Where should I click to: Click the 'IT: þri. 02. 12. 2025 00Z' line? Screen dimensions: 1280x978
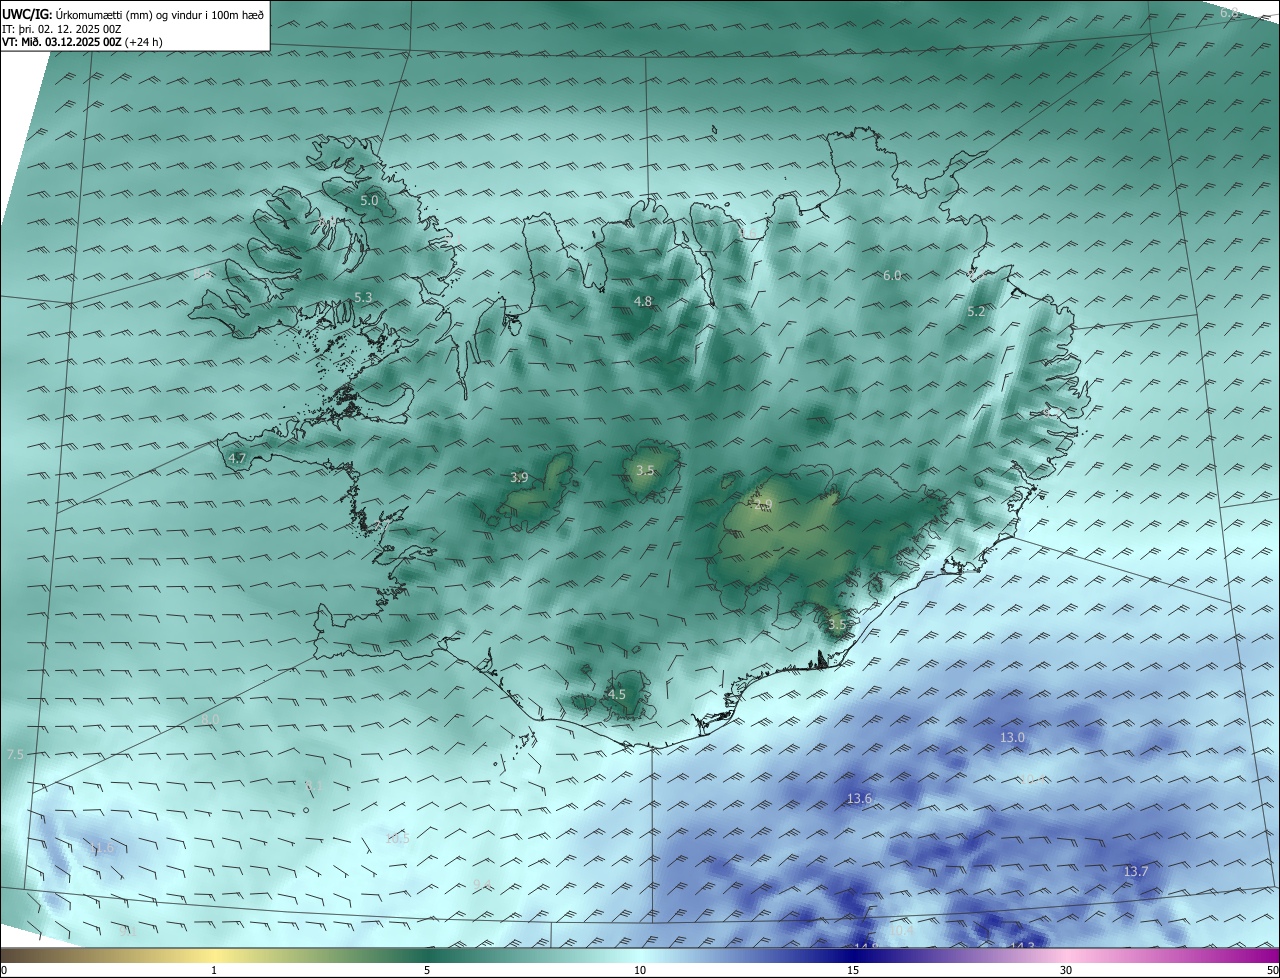[x=62, y=29]
